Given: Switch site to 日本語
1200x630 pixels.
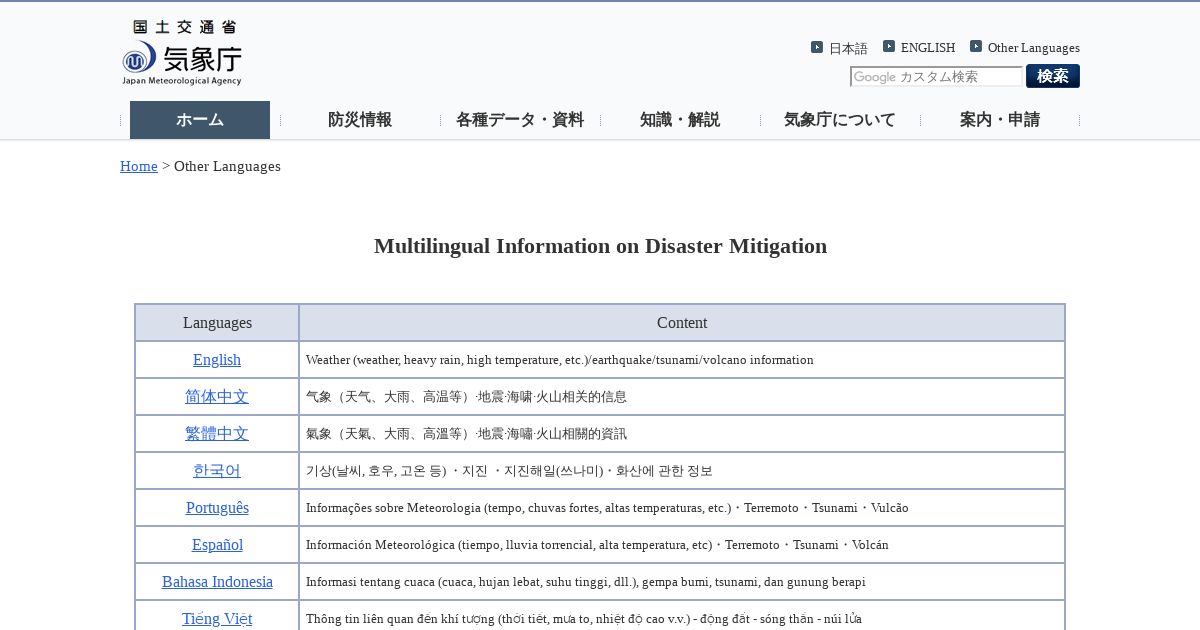Looking at the screenshot, I should point(848,48).
